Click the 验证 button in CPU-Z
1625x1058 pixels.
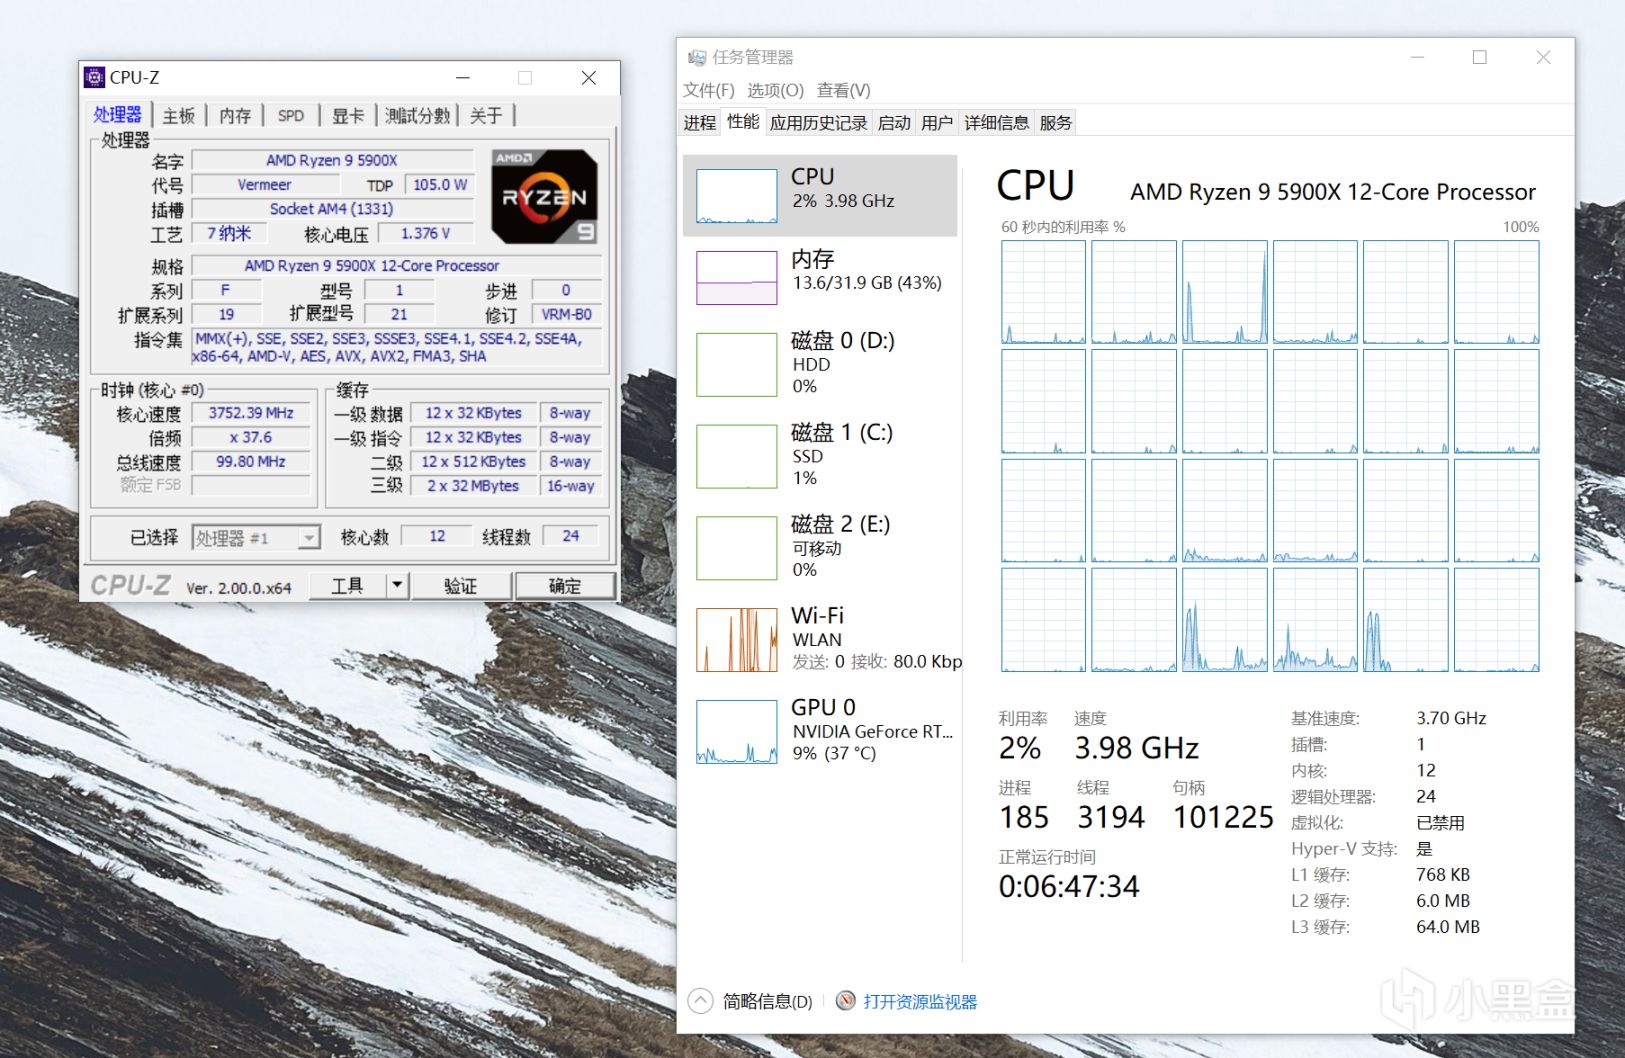point(460,585)
